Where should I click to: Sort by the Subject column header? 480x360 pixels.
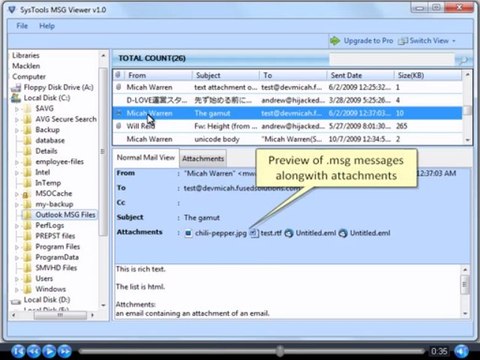coord(226,75)
